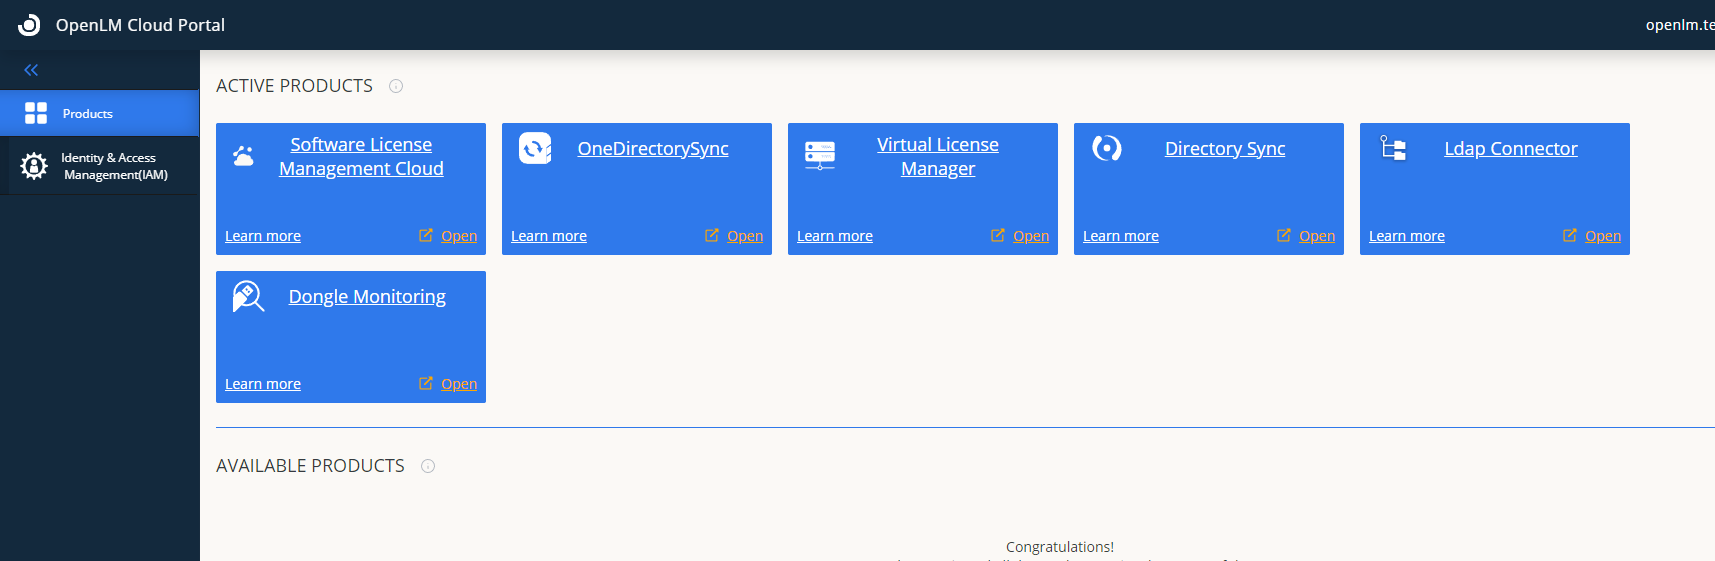
Task: Open the Virtual License Manager product
Action: (x=1030, y=236)
